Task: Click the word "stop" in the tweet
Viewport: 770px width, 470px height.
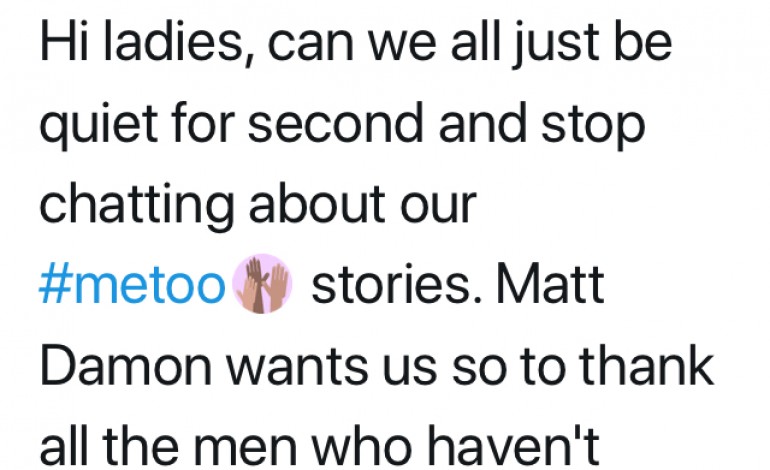Action: pos(593,125)
